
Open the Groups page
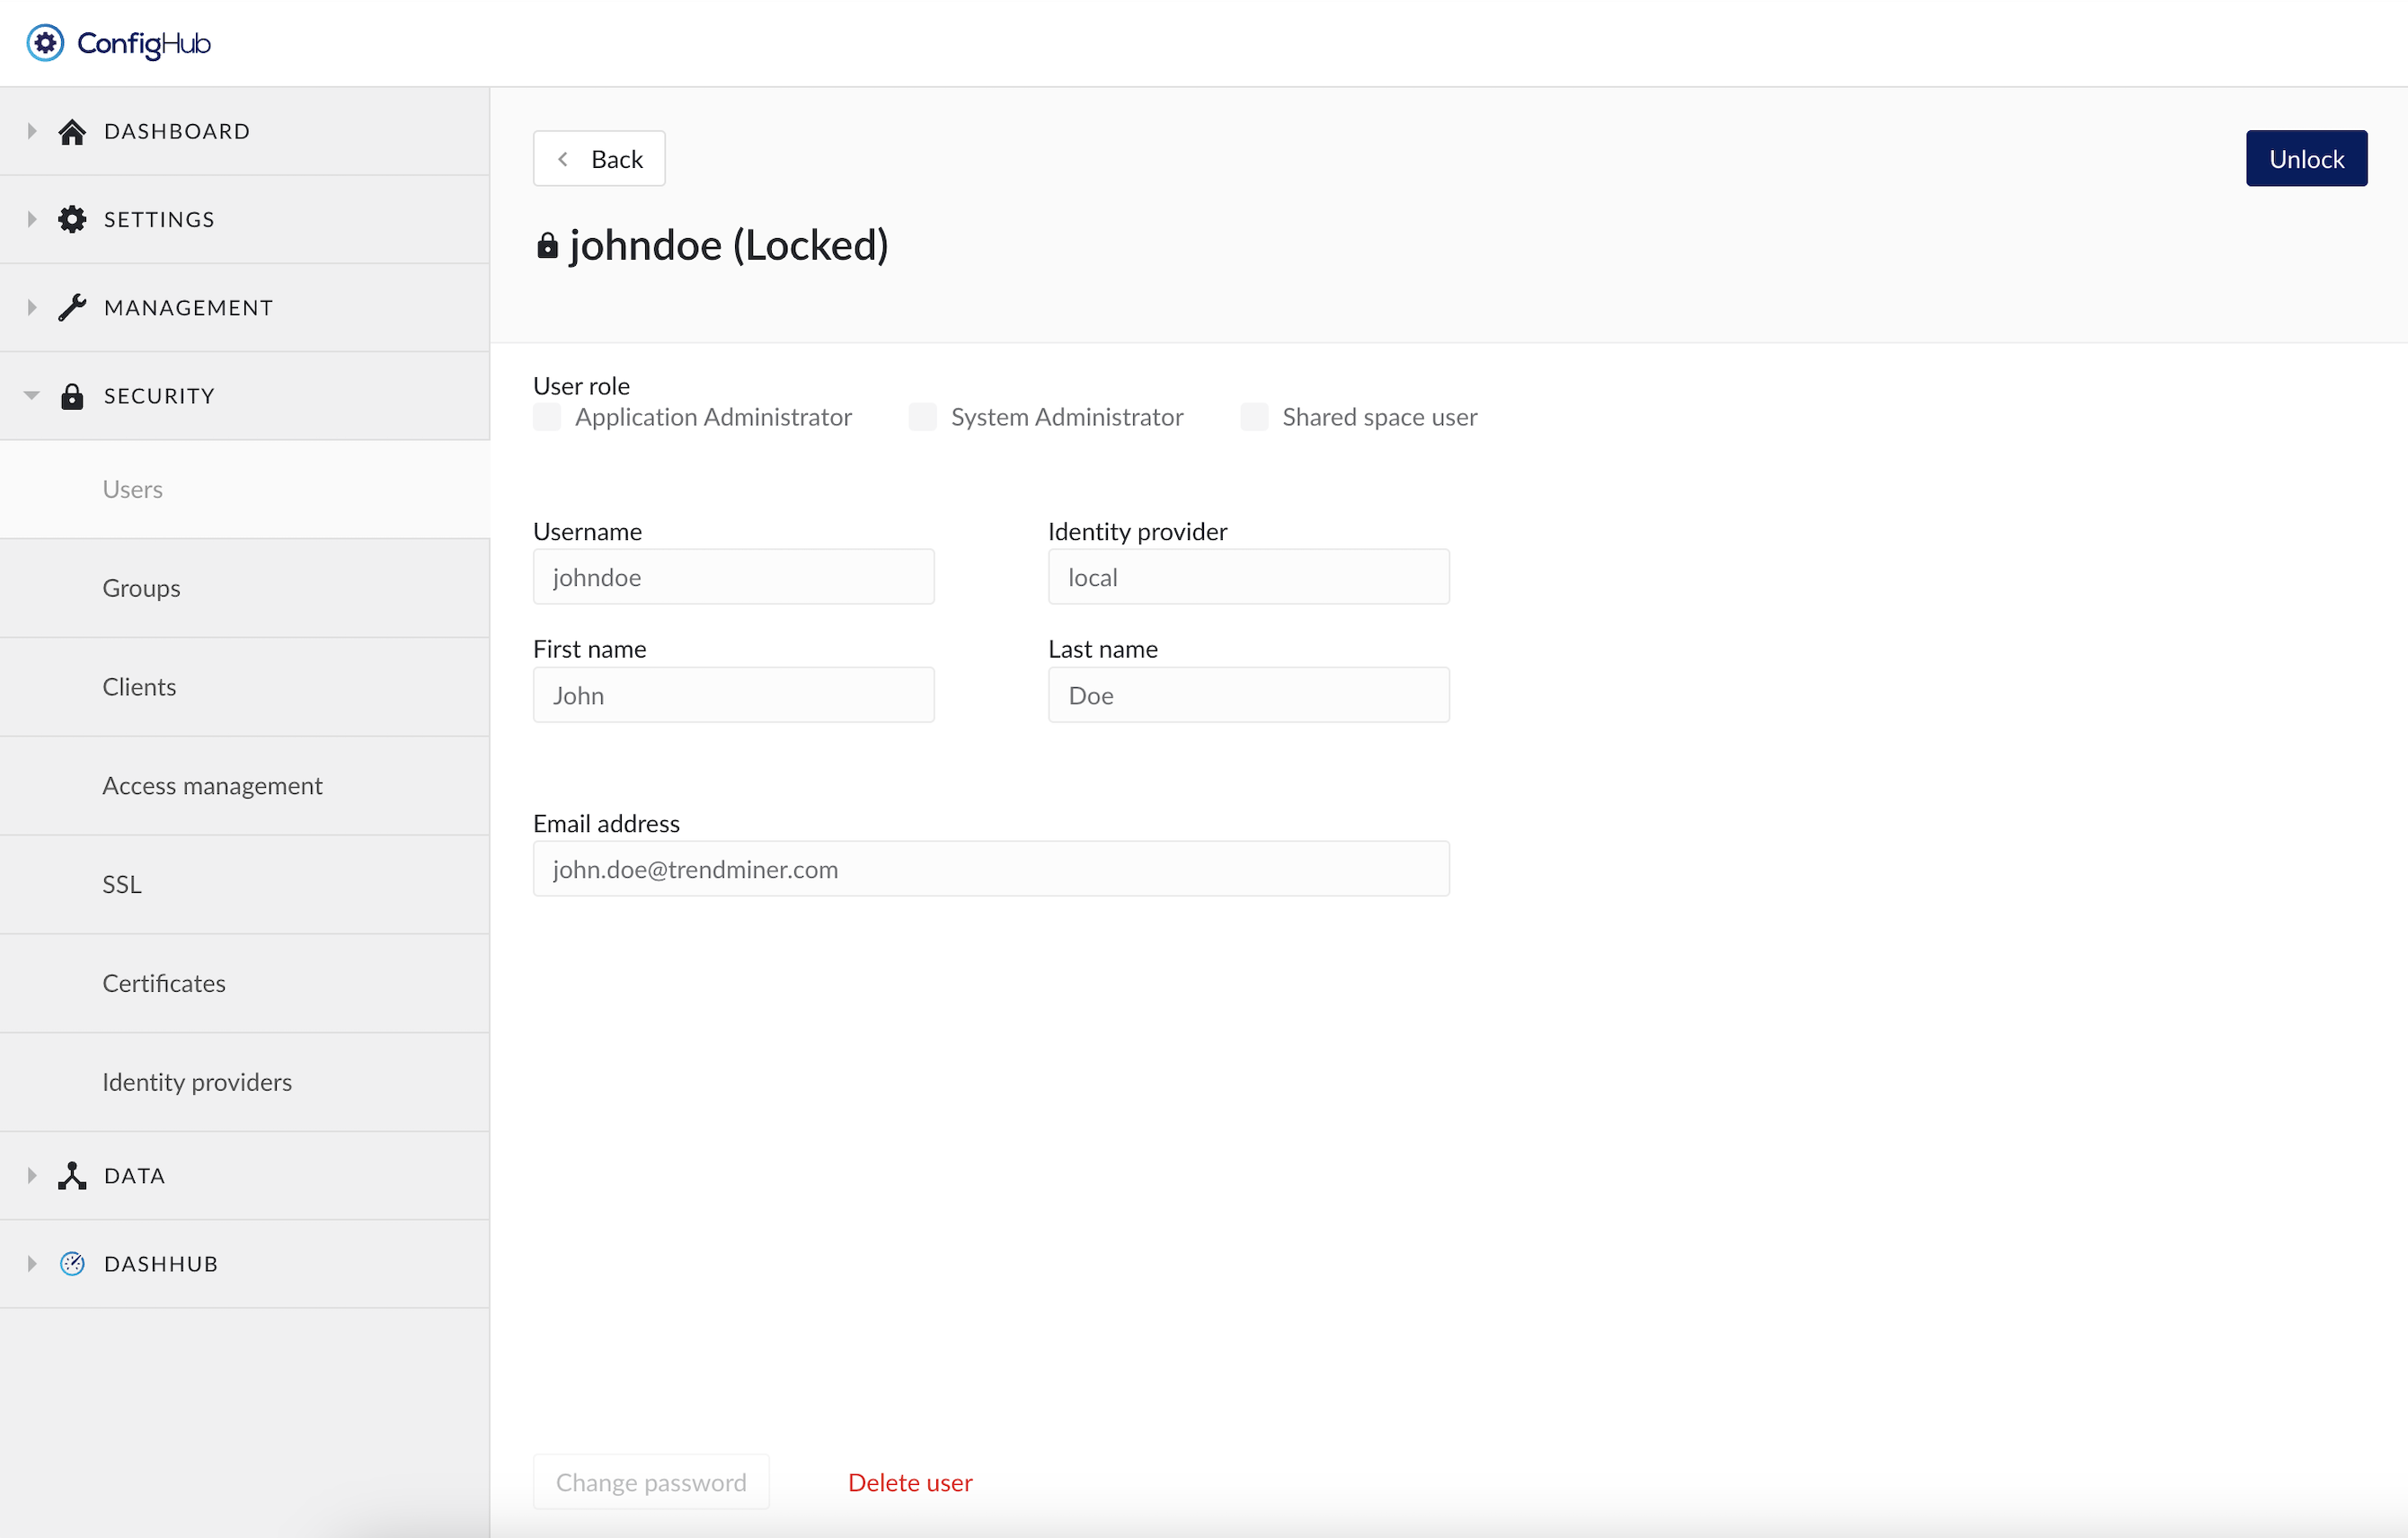(x=141, y=588)
